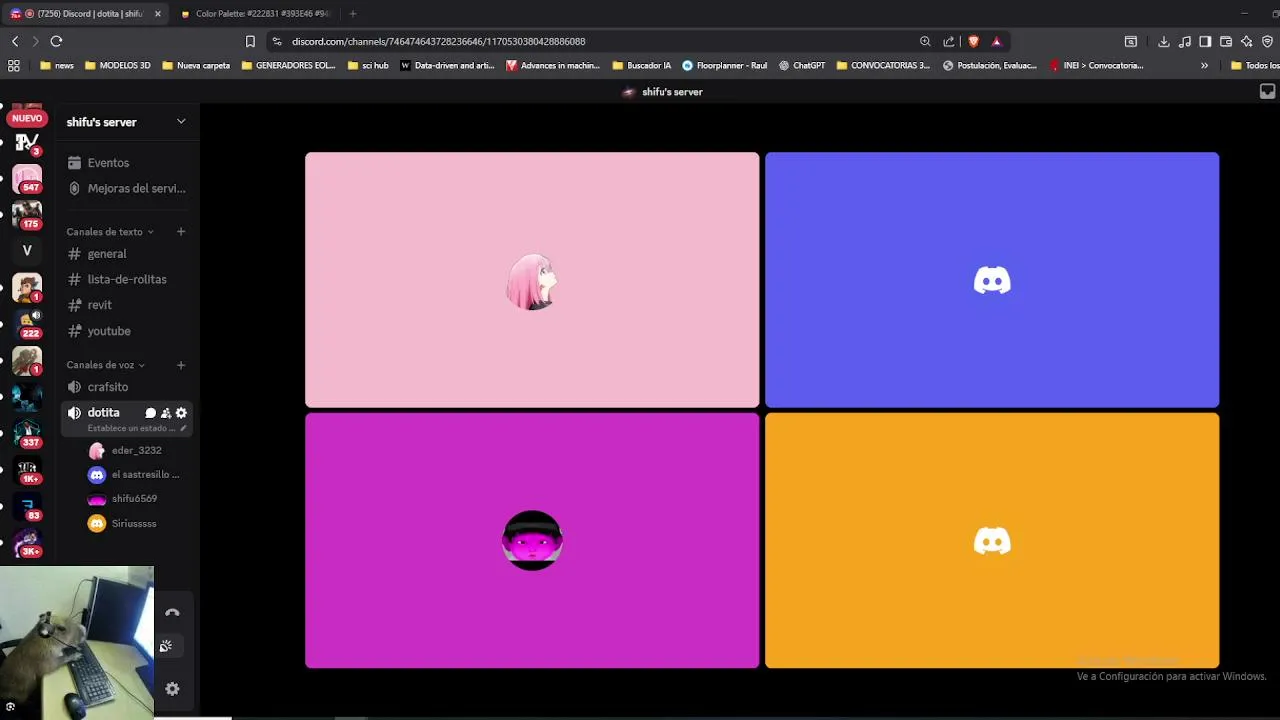Select the Discord dotita browser tab
Viewport: 1280px width, 720px height.
coord(84,14)
